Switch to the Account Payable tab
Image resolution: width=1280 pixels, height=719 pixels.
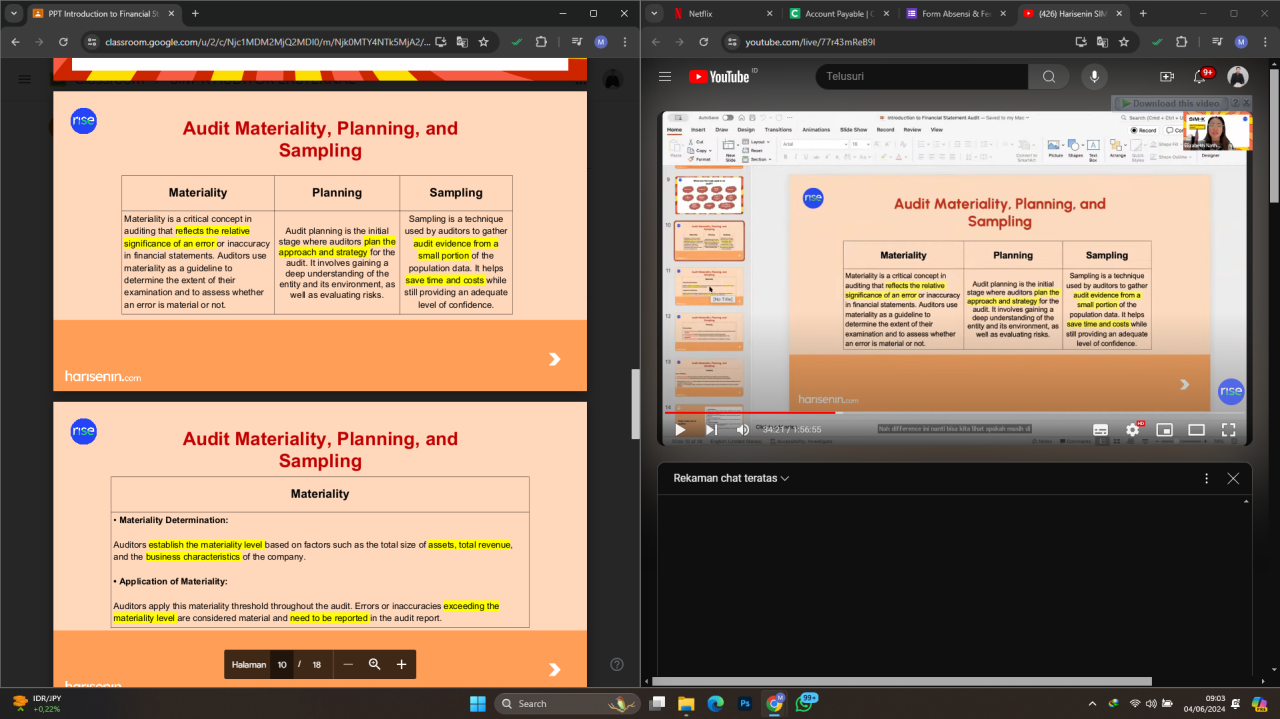(837, 14)
